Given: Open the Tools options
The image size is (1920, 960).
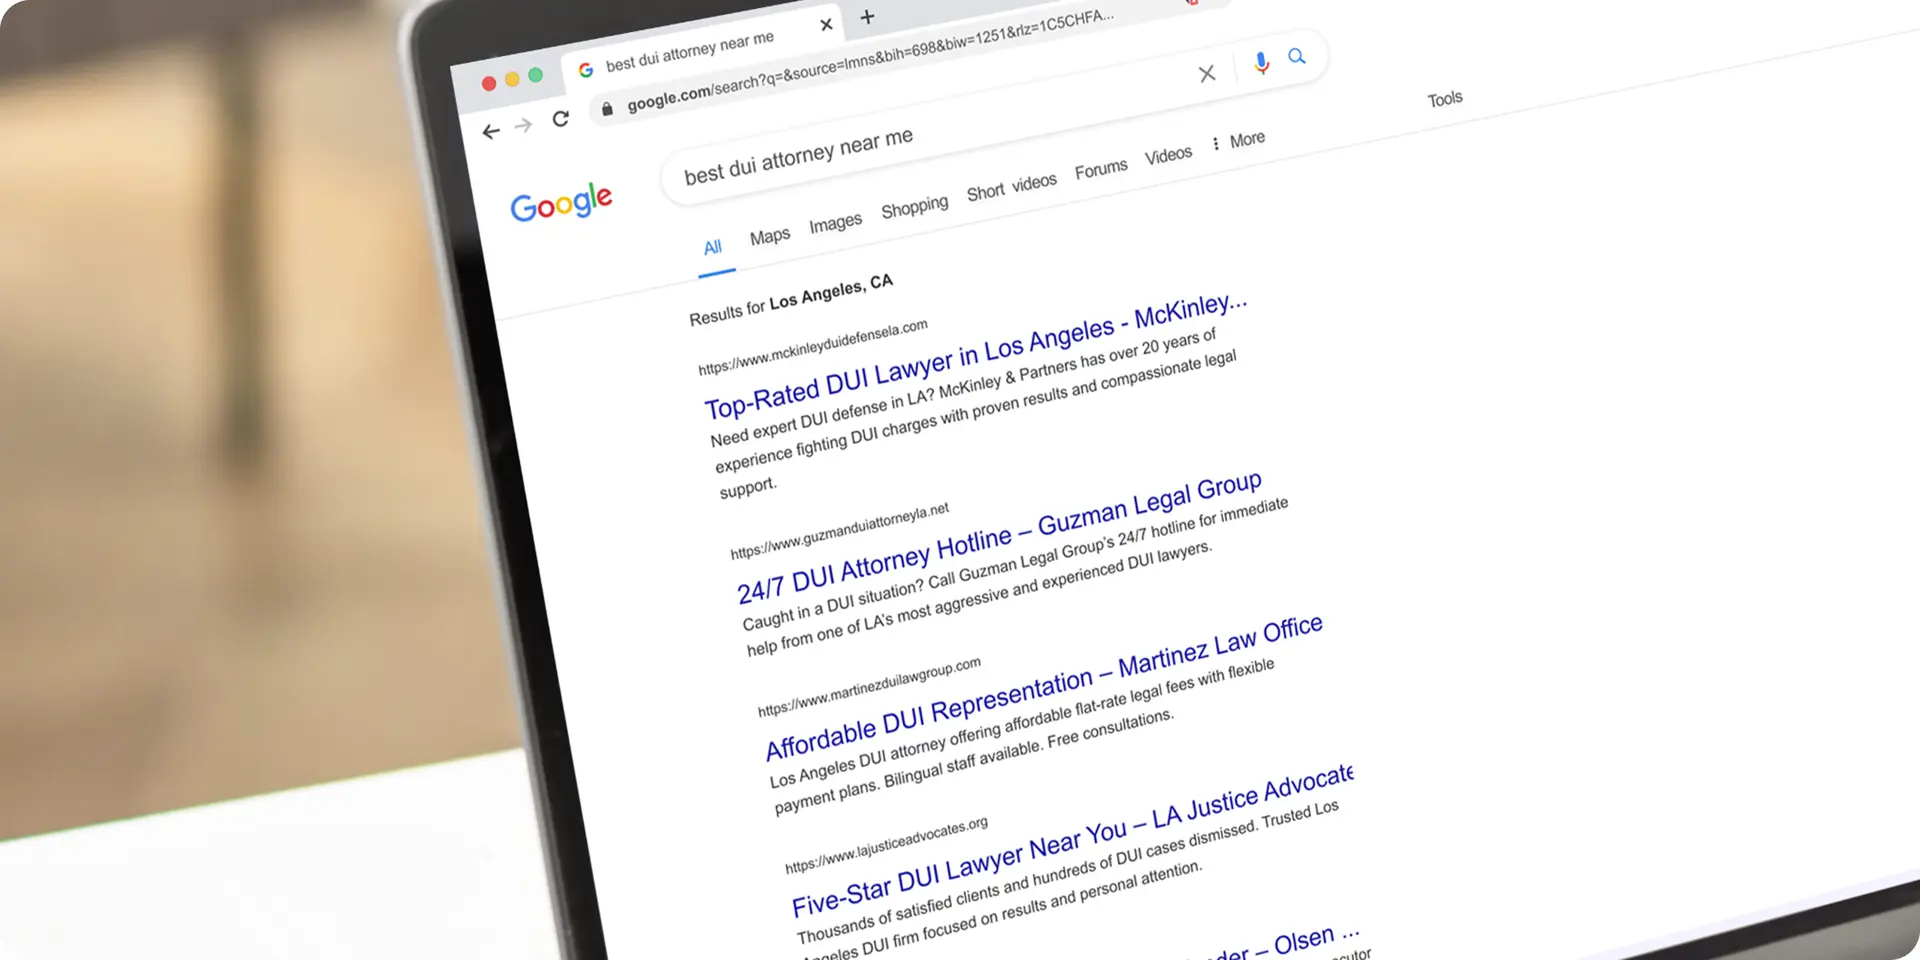Looking at the screenshot, I should [1444, 98].
